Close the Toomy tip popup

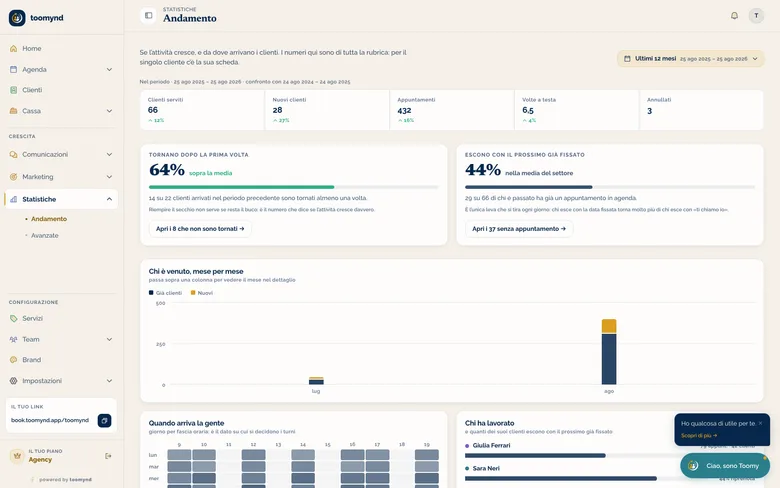[760, 423]
